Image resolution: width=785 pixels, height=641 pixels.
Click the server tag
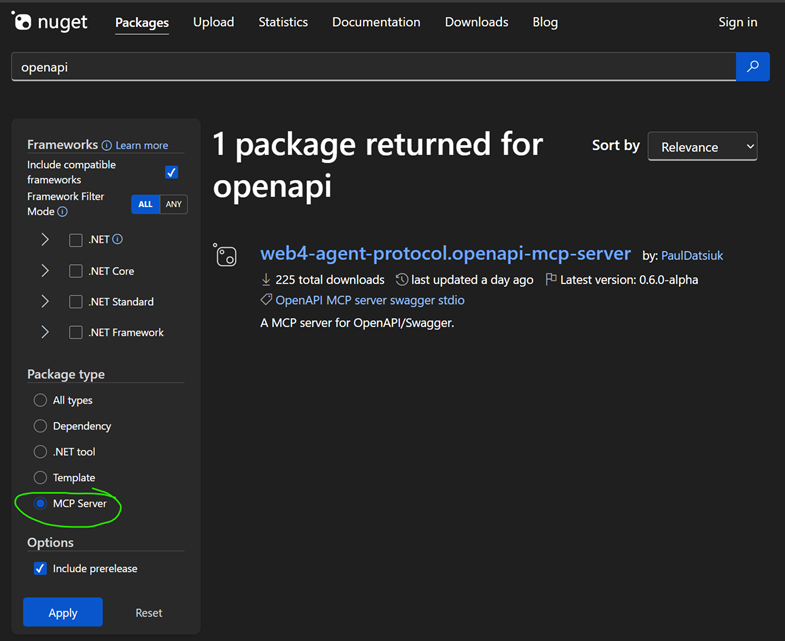click(370, 300)
